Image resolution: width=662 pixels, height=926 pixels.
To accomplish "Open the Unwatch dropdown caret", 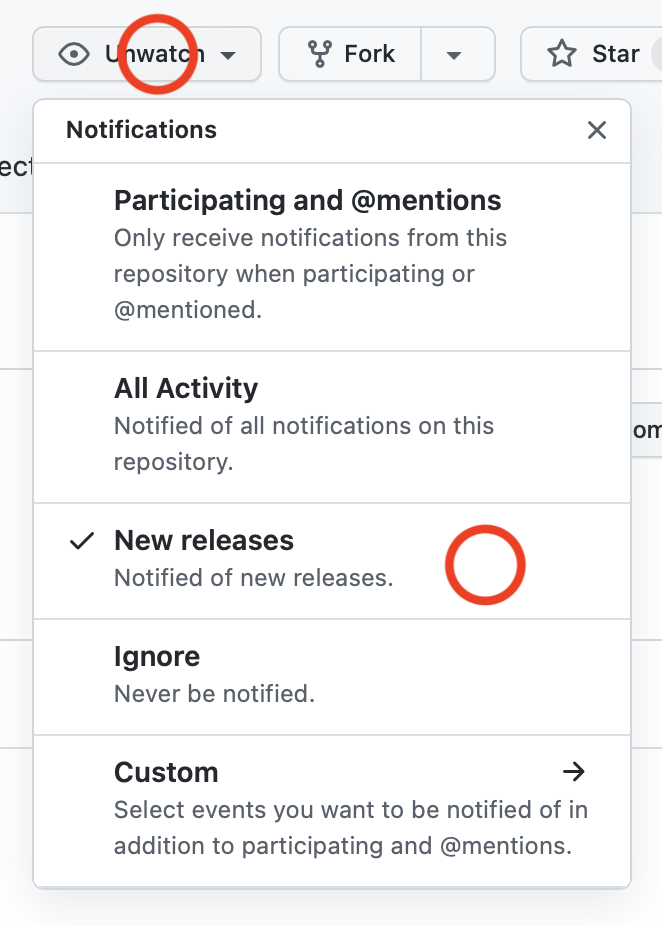I will pyautogui.click(x=228, y=54).
